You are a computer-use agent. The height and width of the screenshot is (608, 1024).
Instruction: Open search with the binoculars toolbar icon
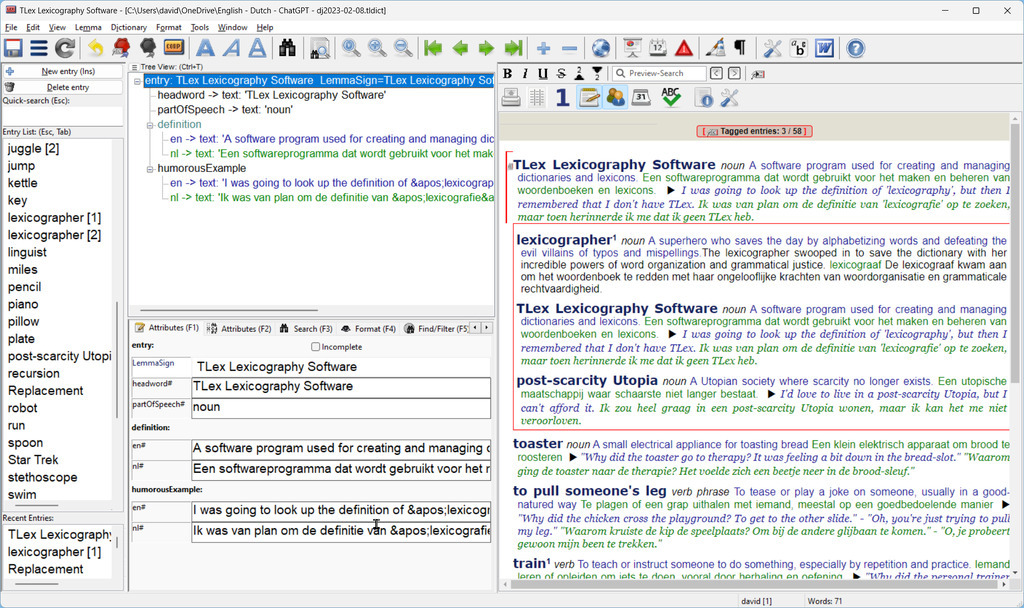pos(287,48)
